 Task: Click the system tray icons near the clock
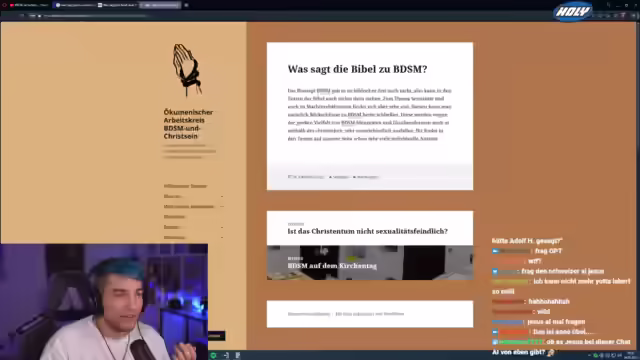point(608,356)
